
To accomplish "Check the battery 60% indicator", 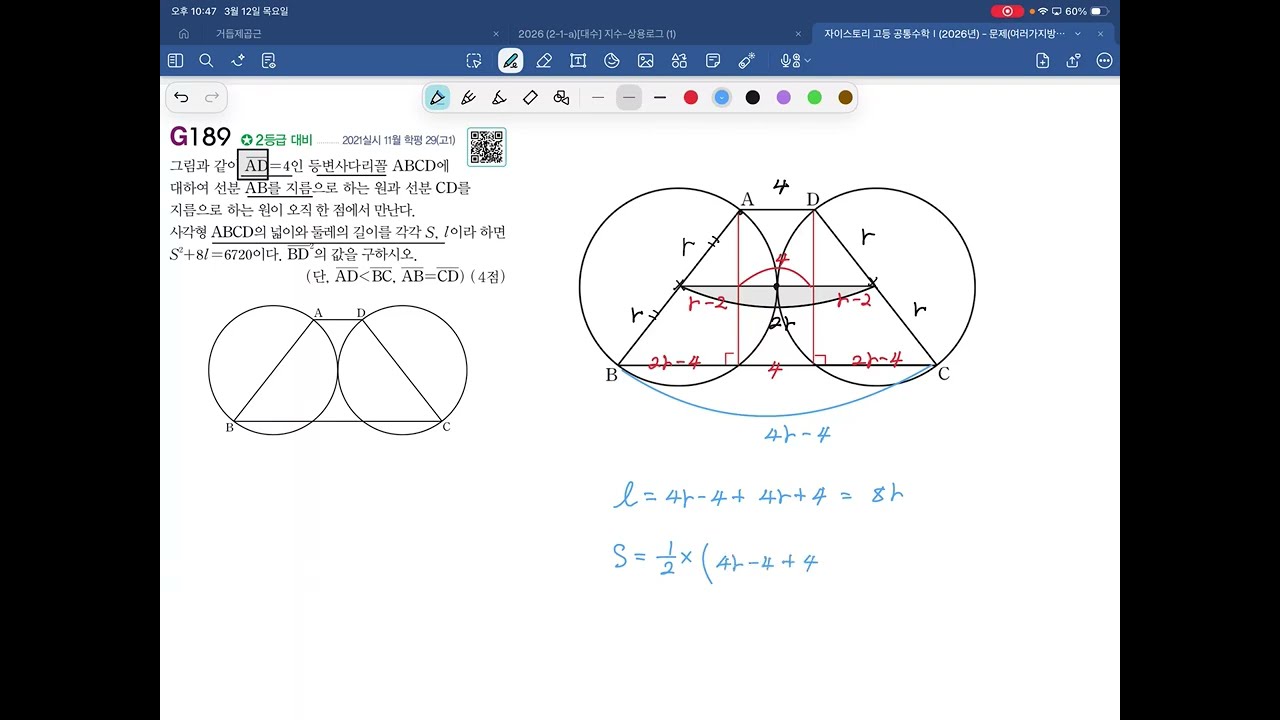I will coord(1087,11).
